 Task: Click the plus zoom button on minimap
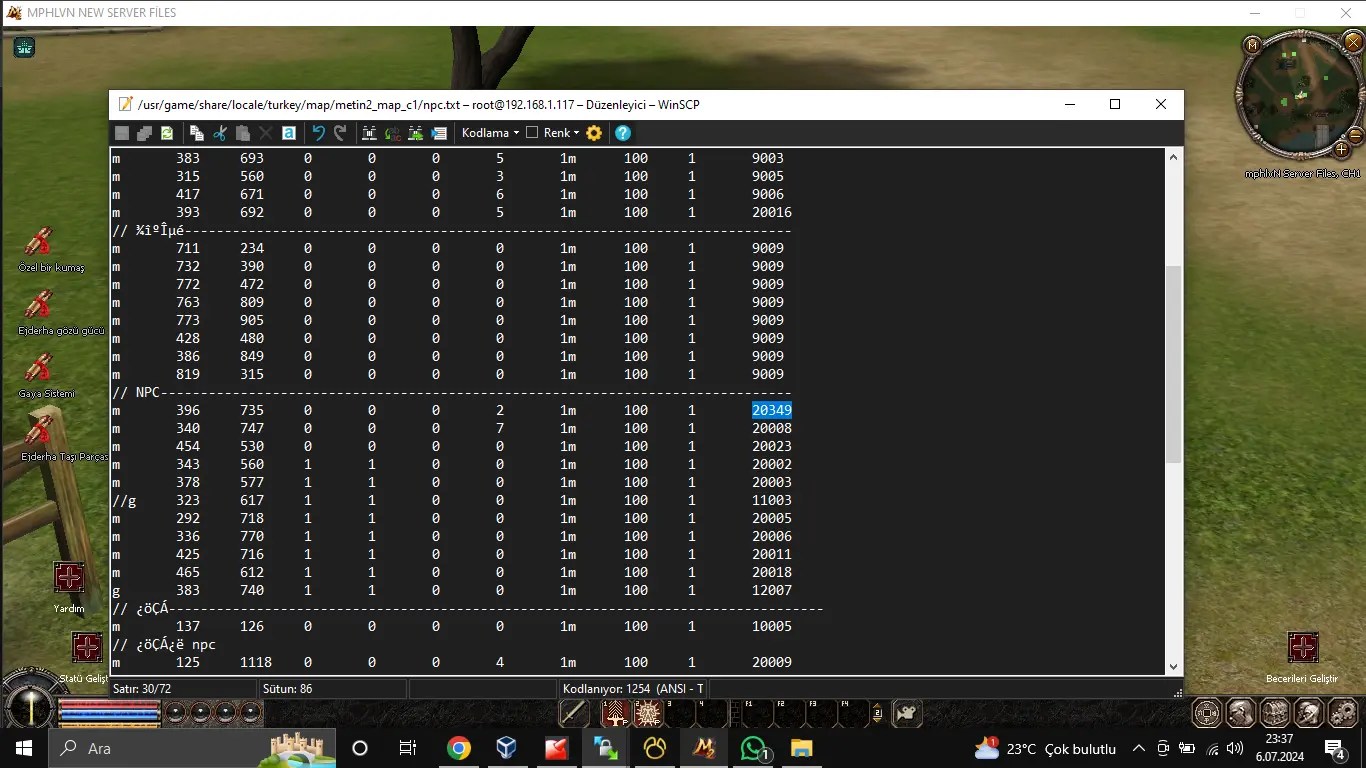[1342, 150]
